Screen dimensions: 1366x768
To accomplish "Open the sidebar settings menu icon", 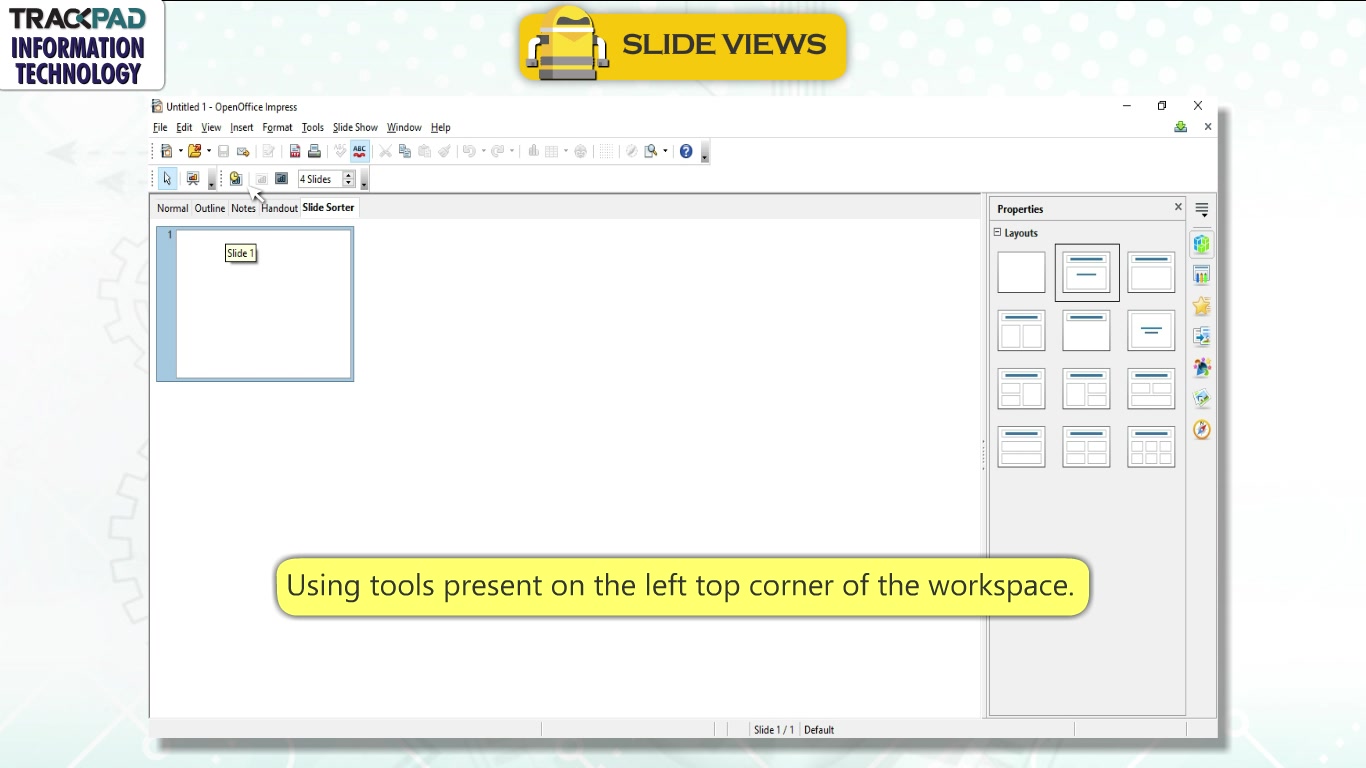I will (1202, 210).
